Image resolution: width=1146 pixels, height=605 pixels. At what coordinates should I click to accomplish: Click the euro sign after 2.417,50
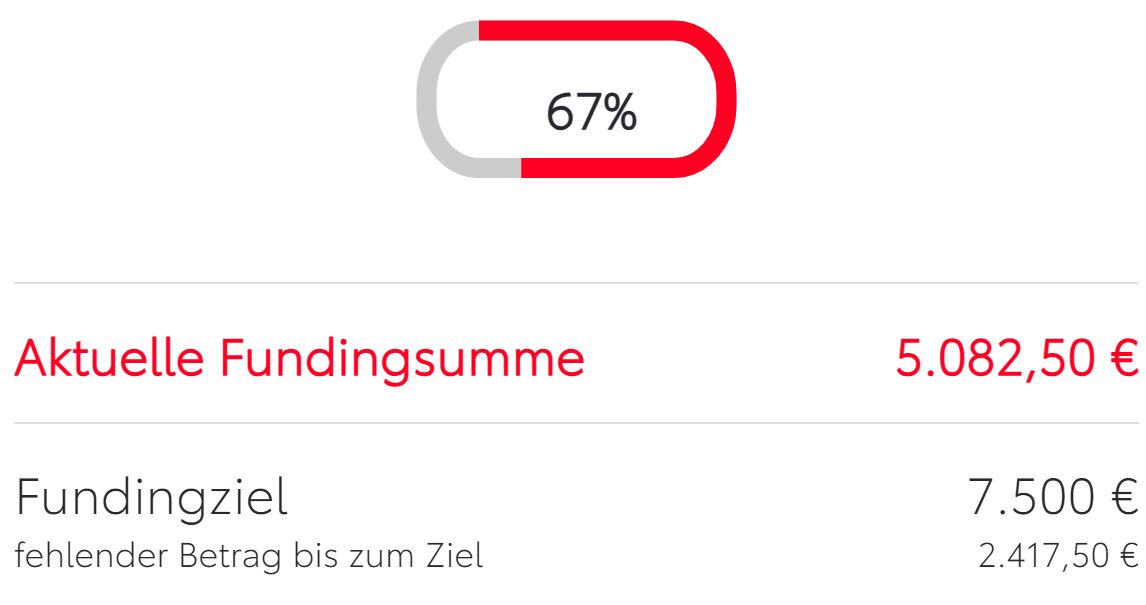point(1129,555)
